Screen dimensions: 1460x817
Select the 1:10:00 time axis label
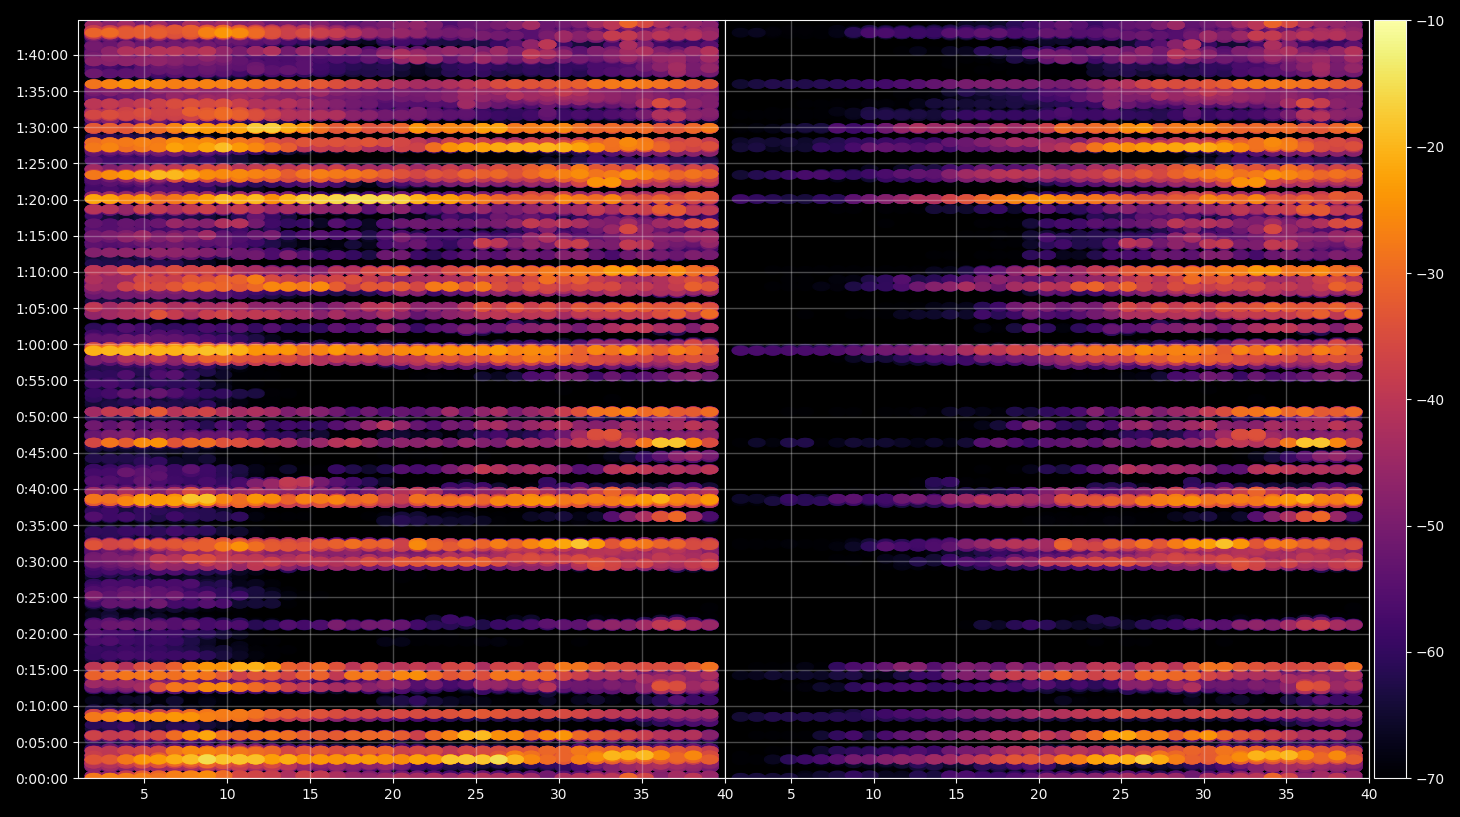coord(42,272)
